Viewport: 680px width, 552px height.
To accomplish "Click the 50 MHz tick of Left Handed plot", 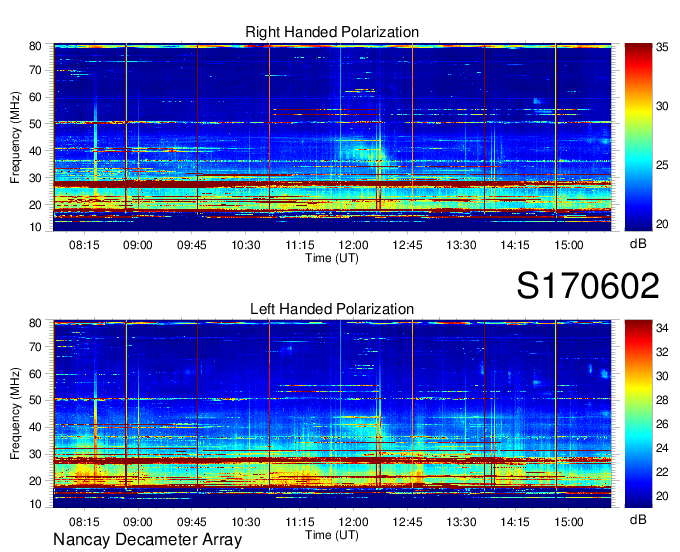I will 35,400.
